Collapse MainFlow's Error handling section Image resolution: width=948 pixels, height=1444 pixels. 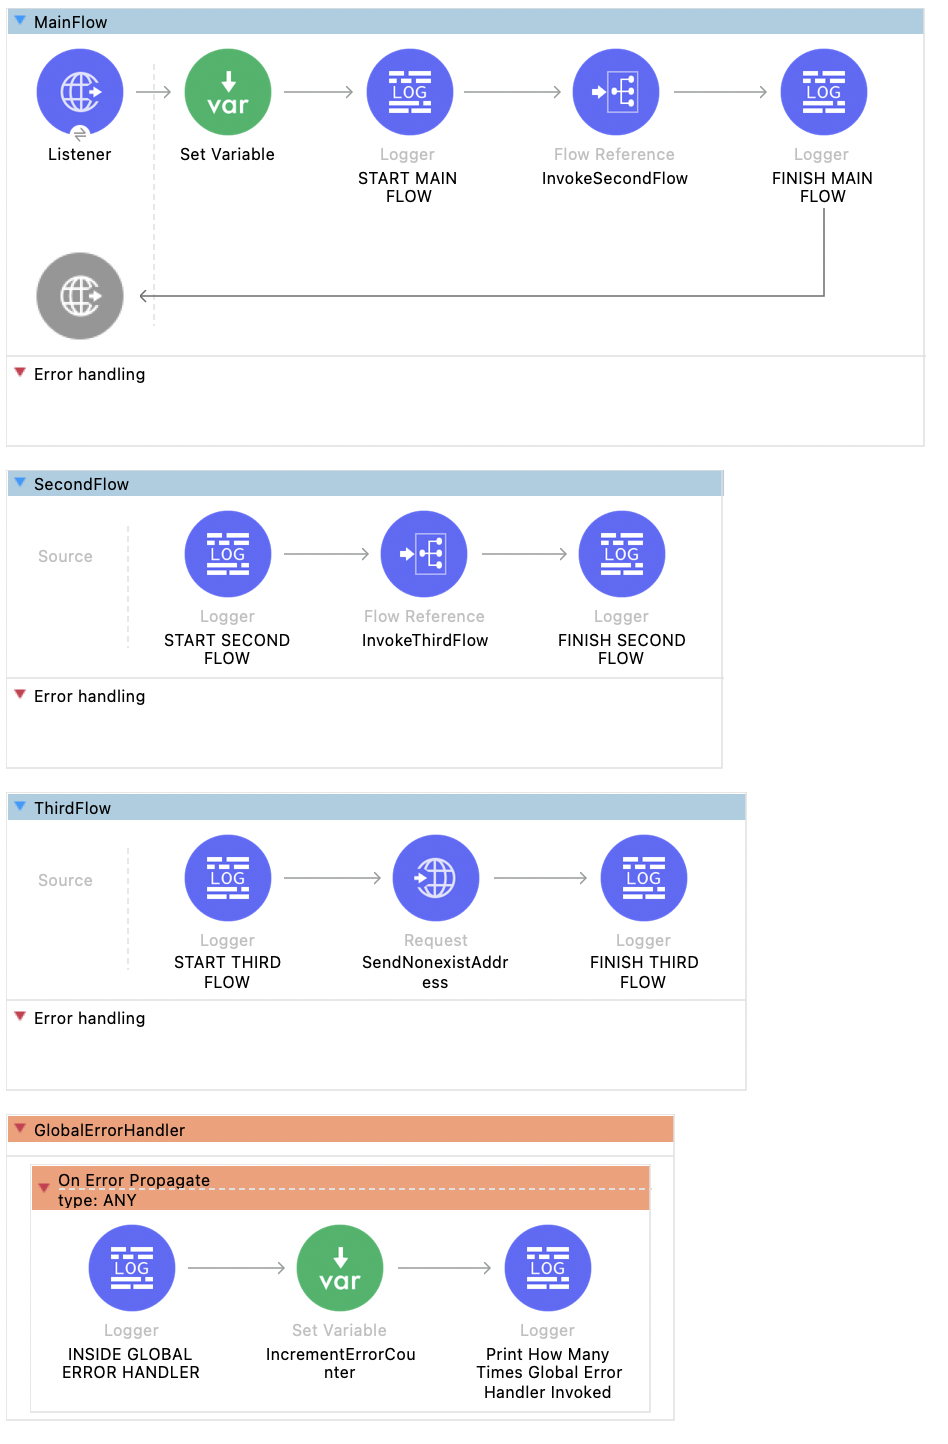pyautogui.click(x=20, y=373)
